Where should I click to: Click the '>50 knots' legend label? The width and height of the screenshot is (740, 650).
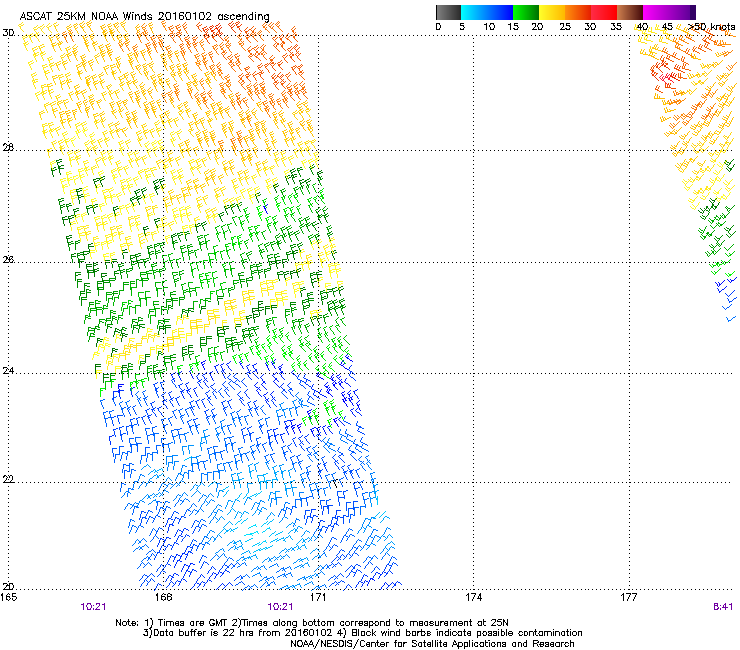[x=712, y=26]
